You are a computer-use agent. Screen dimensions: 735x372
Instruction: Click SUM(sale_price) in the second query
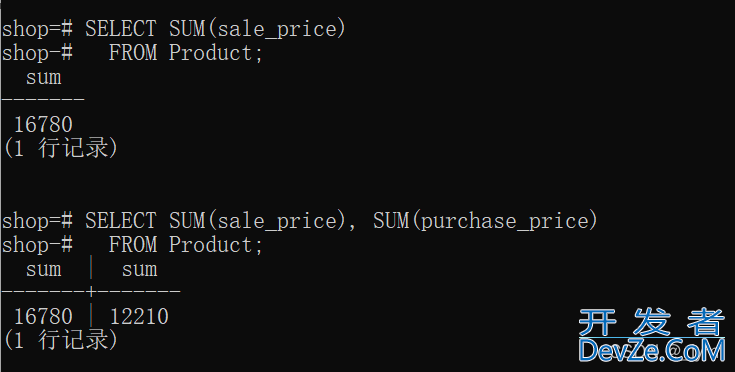pyautogui.click(x=257, y=221)
